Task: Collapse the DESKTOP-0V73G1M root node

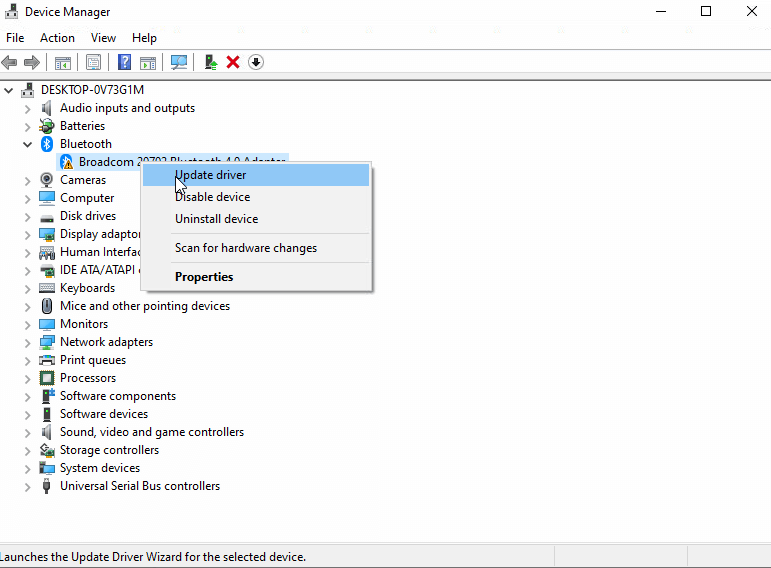Action: 9,90
